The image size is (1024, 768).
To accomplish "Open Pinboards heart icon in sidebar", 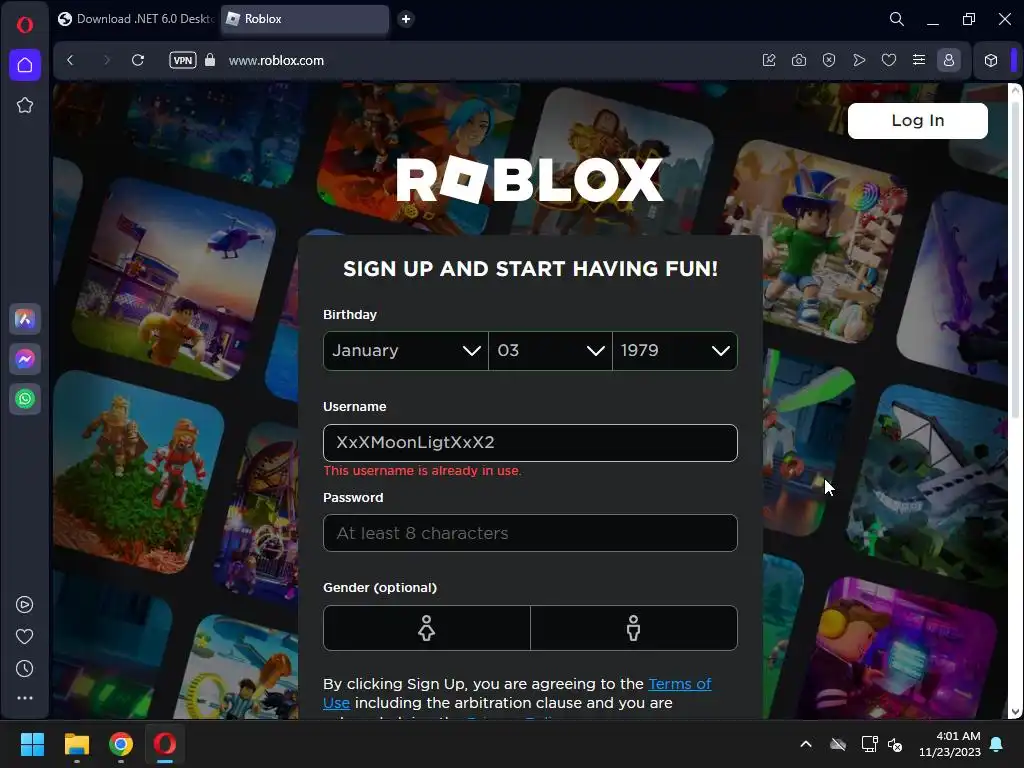I will (25, 637).
